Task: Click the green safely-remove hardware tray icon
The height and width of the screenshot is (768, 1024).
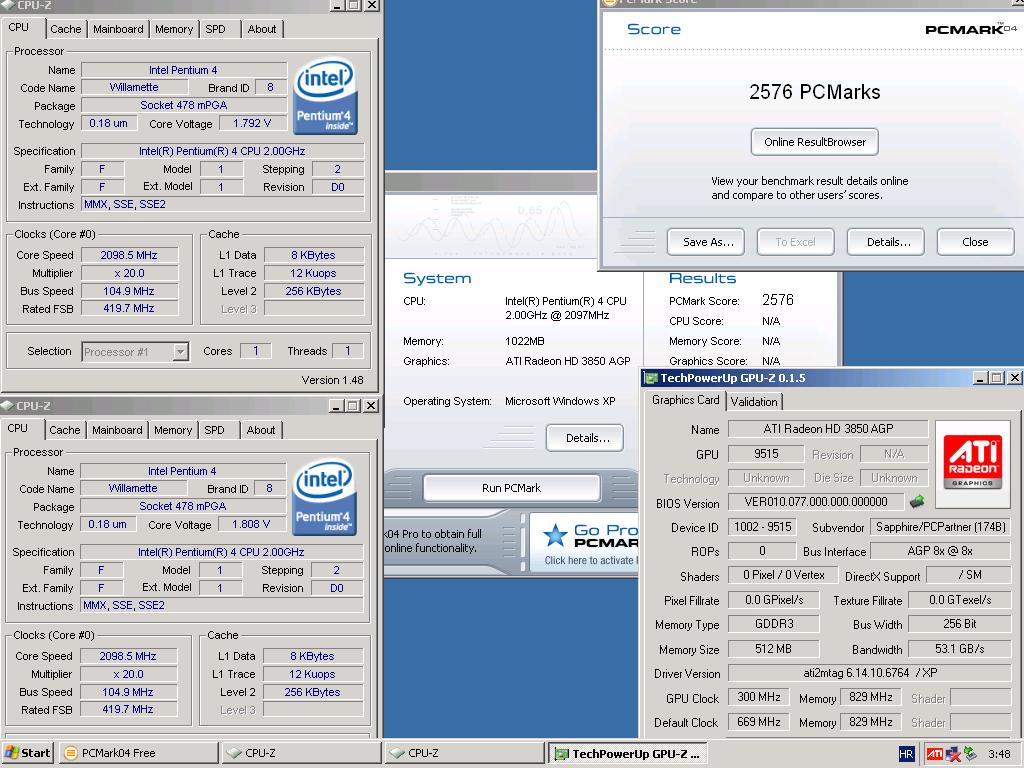Action: pos(970,754)
